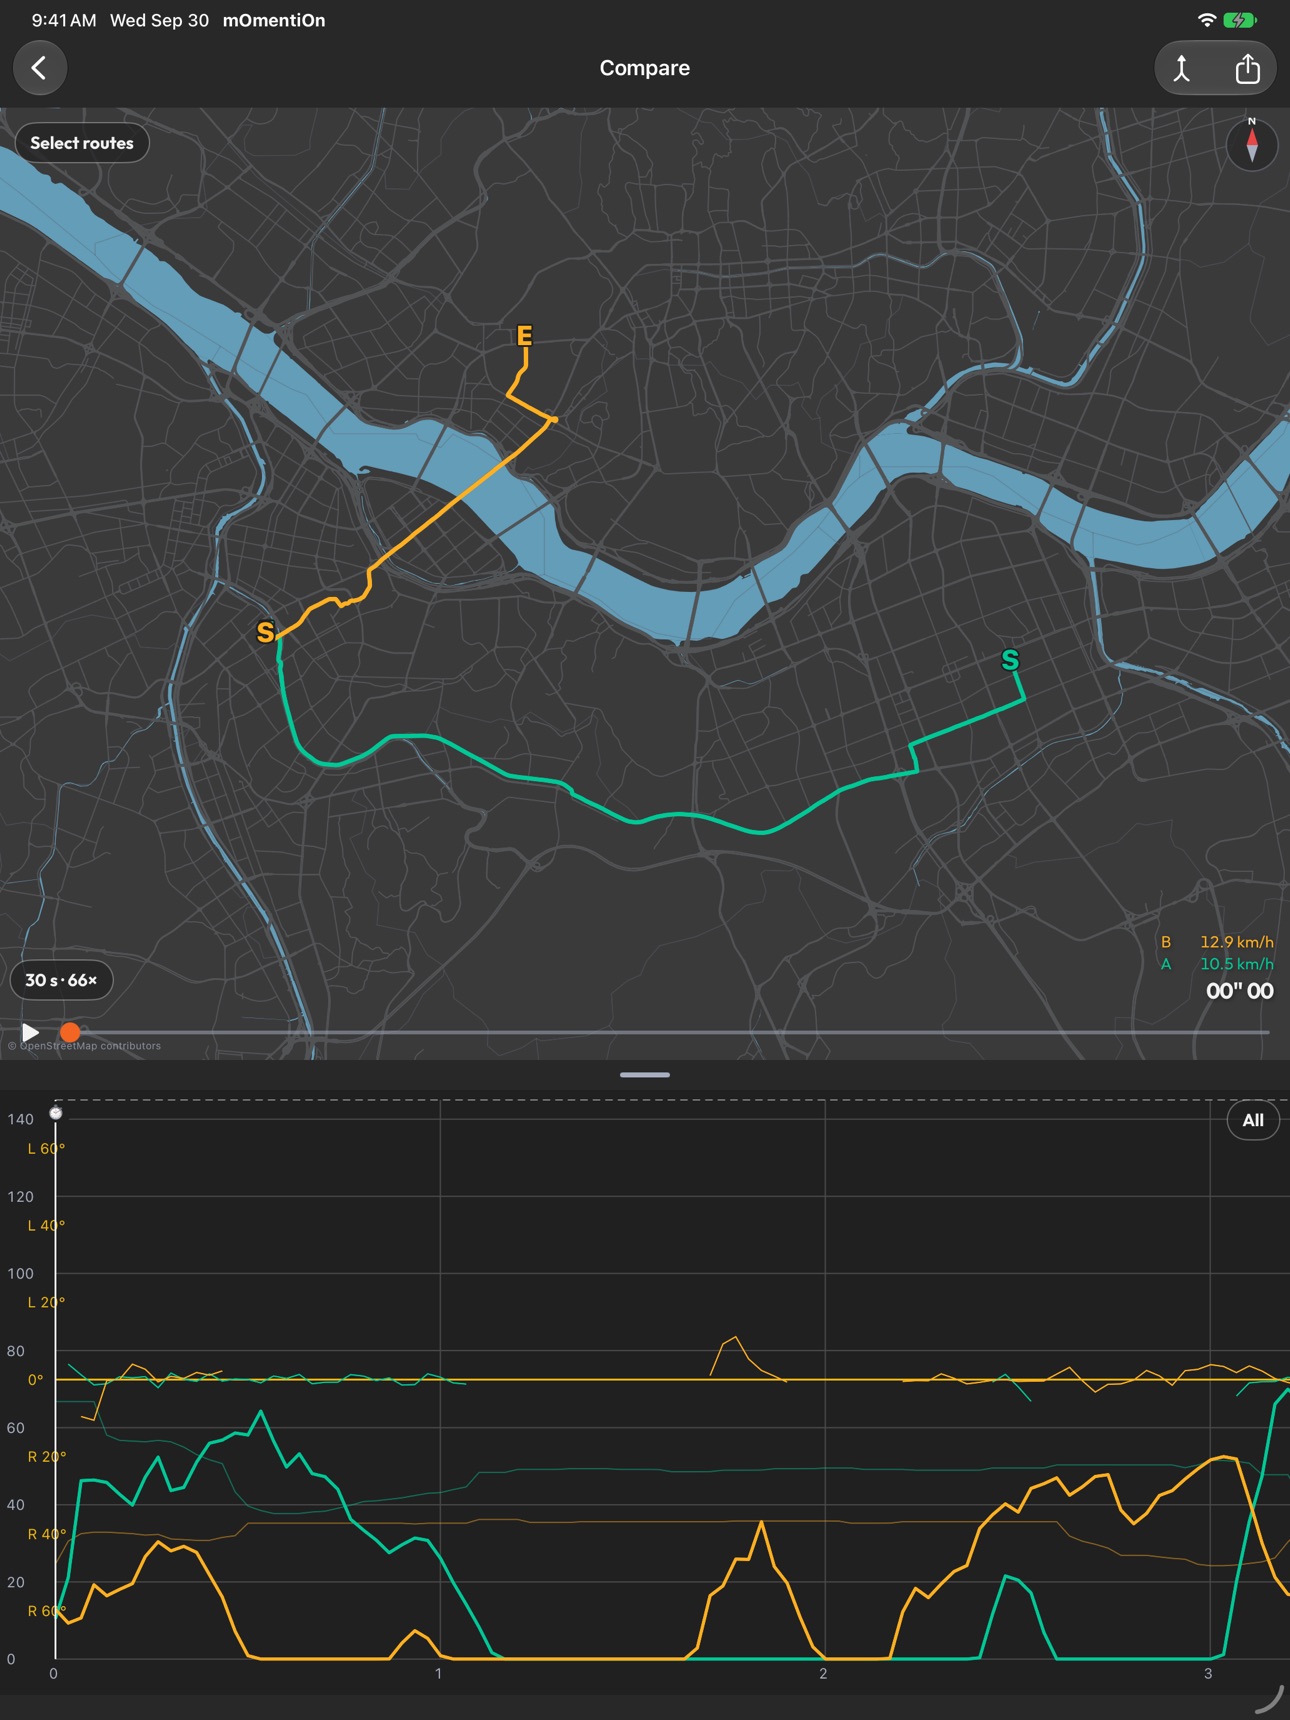Tap the green S start marker

(1010, 660)
